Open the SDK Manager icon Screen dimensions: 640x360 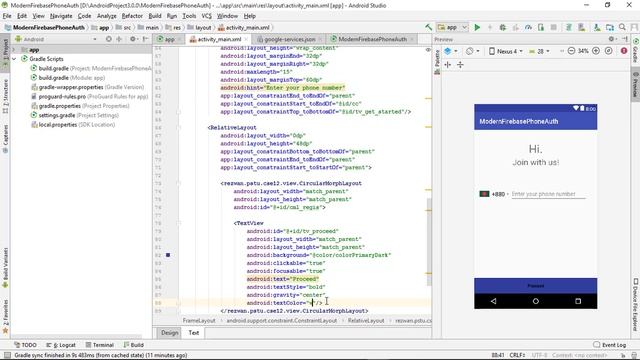[597, 27]
